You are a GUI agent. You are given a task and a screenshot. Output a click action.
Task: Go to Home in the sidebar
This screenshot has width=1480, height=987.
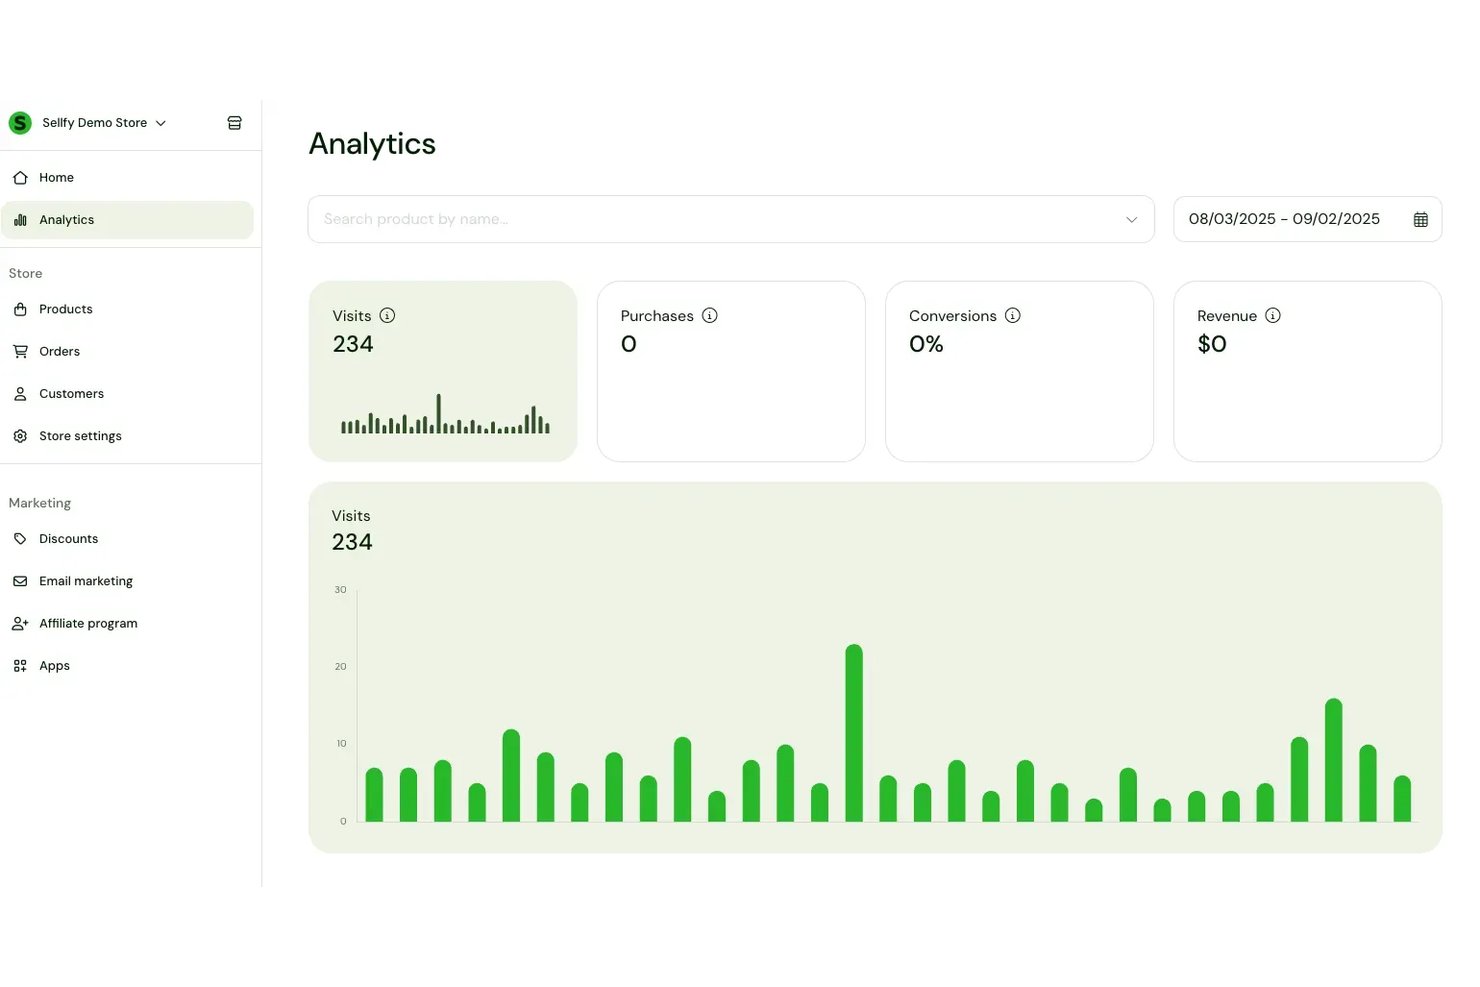(x=127, y=178)
